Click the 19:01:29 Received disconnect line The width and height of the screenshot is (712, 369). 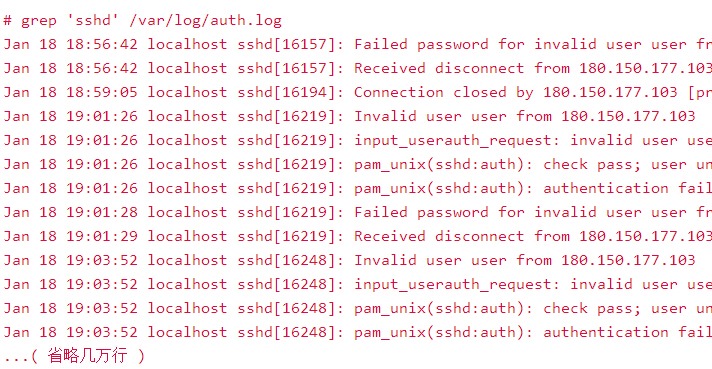358,237
